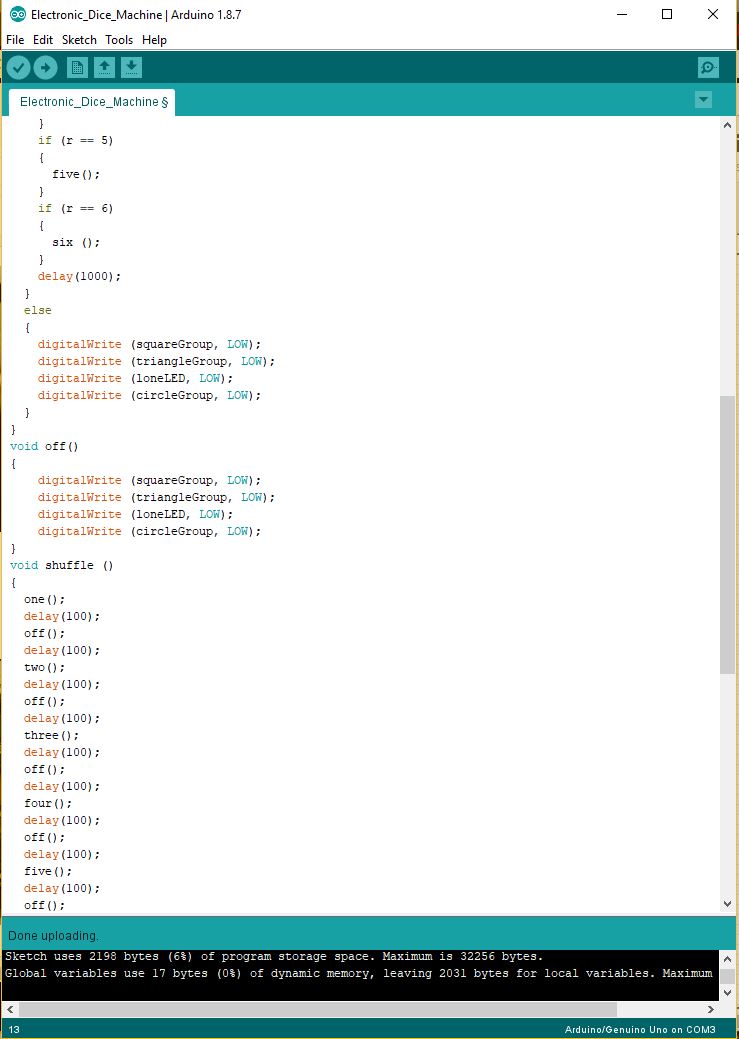Open the Sketch menu
Image resolution: width=739 pixels, height=1039 pixels.
pos(80,40)
